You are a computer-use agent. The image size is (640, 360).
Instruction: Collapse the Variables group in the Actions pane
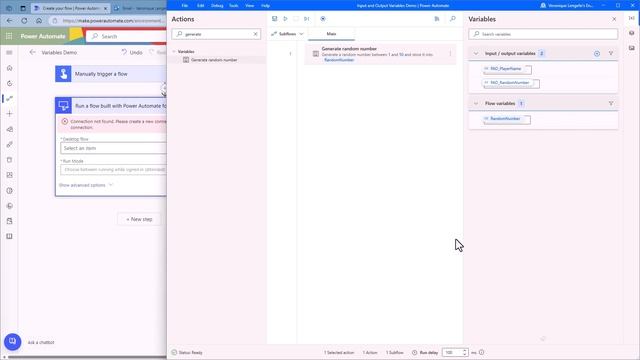[174, 51]
